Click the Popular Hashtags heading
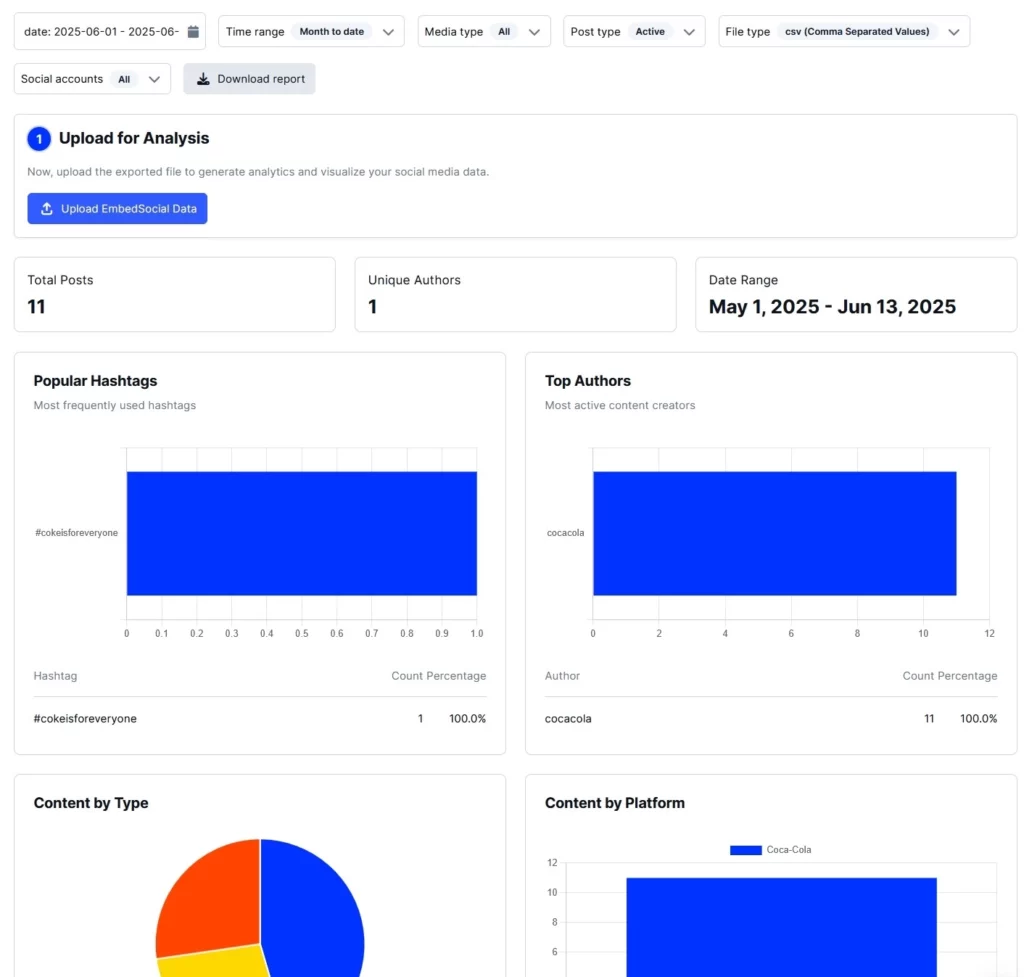 (95, 381)
